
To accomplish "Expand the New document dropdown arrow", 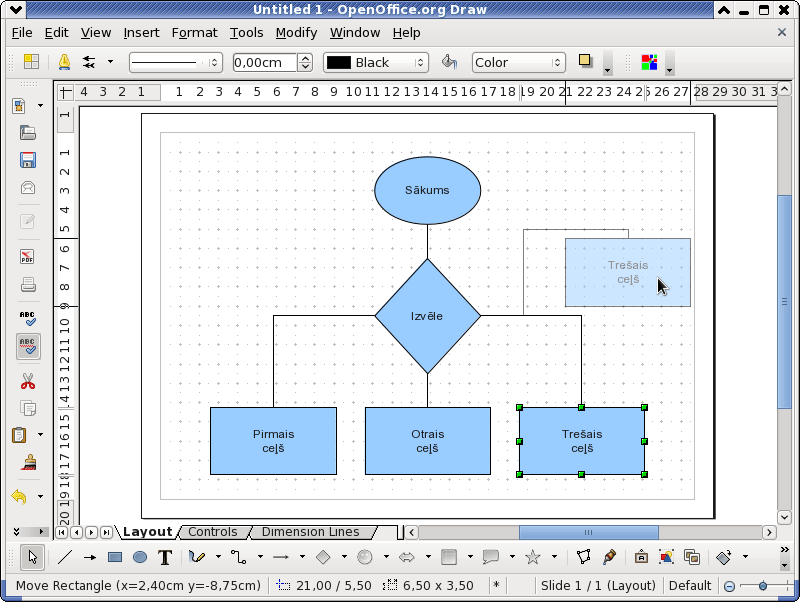I will (40, 106).
